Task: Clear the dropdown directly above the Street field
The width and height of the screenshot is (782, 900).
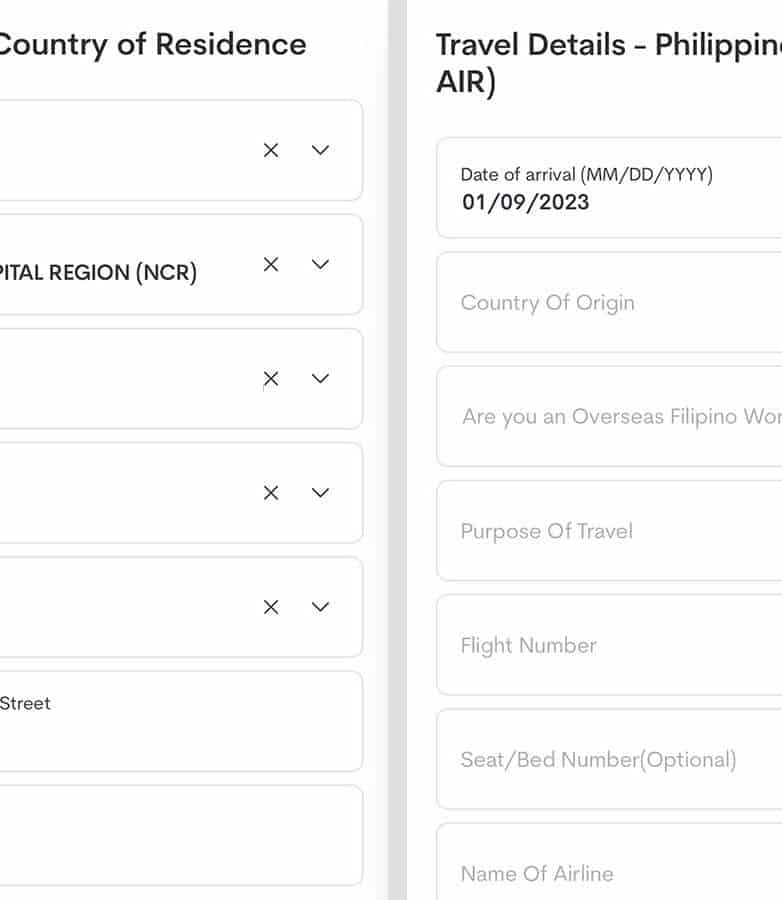Action: pos(270,607)
